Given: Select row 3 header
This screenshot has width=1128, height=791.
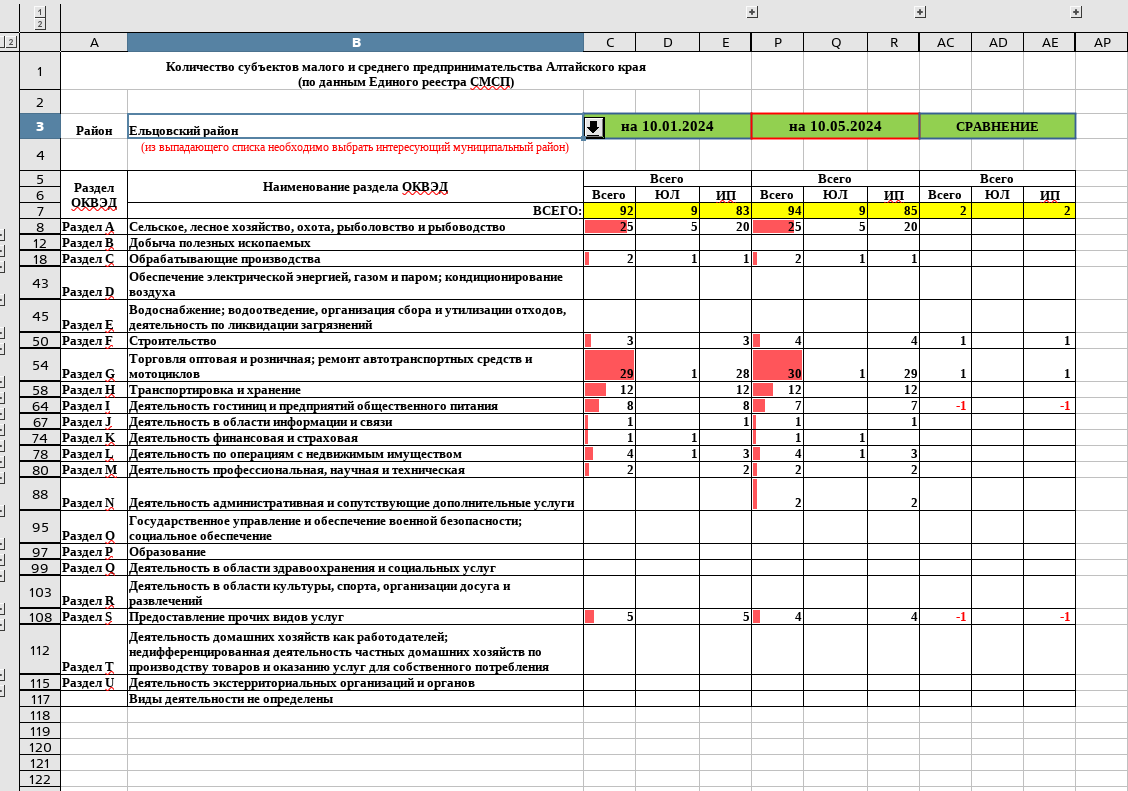Looking at the screenshot, I should [40, 126].
